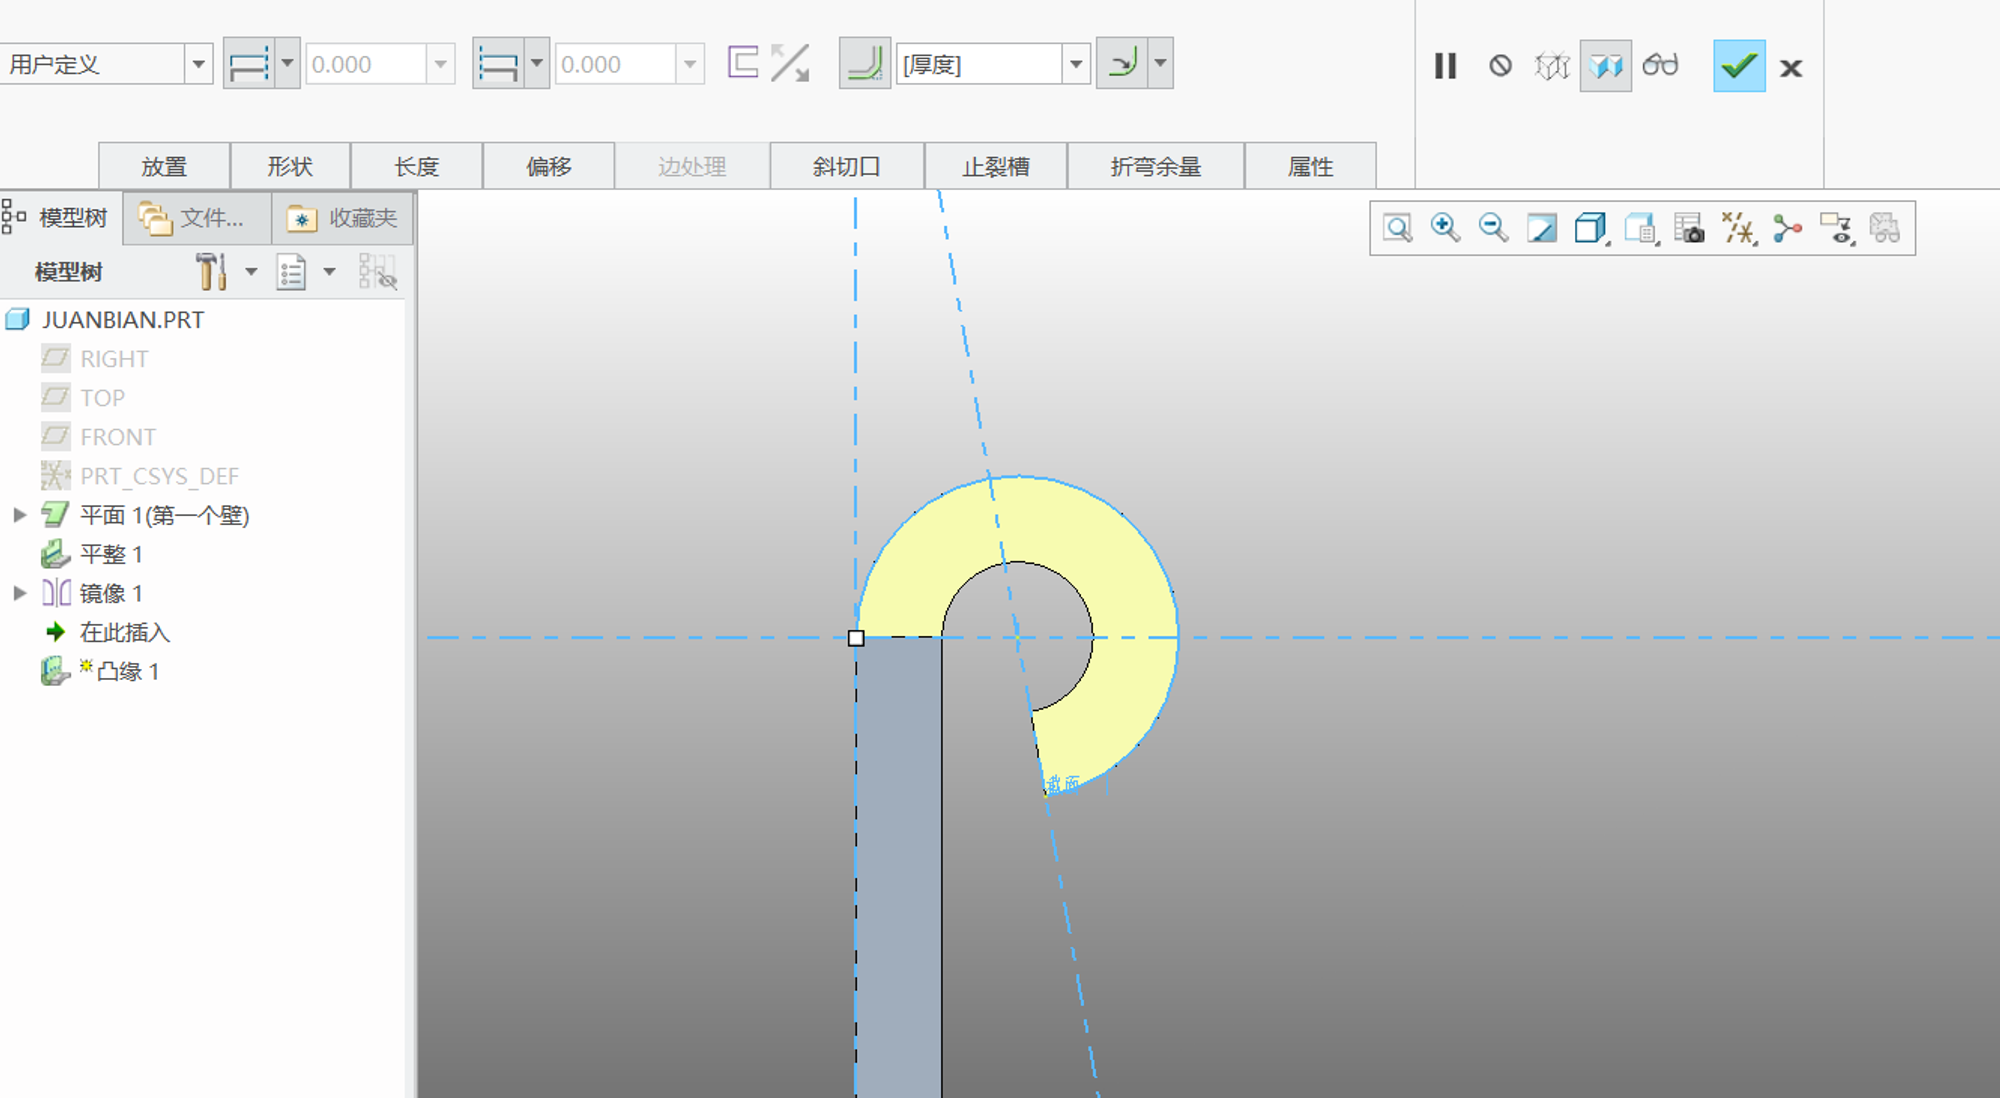Click the white drag handle on the flange

pos(856,638)
